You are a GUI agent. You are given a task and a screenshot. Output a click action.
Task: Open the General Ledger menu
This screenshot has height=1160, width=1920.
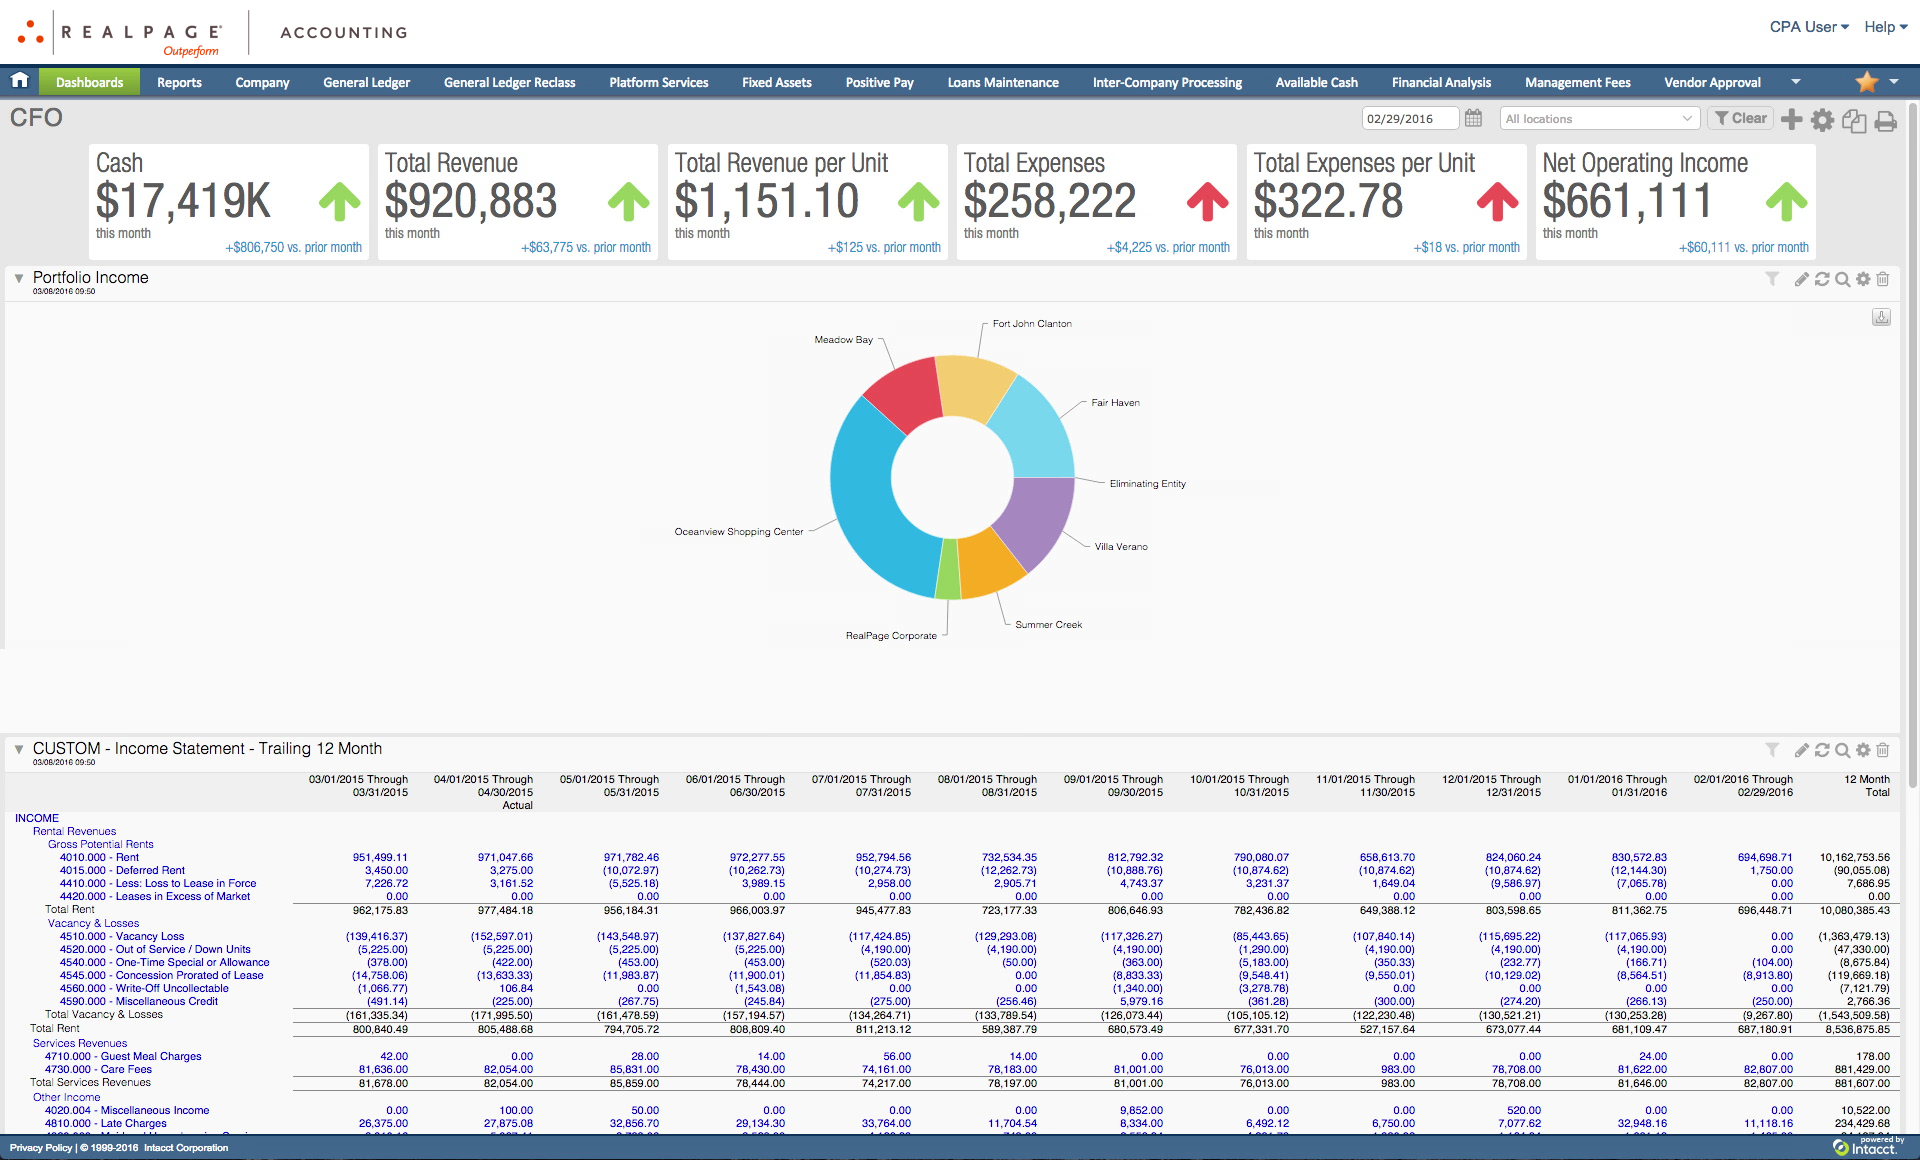366,83
